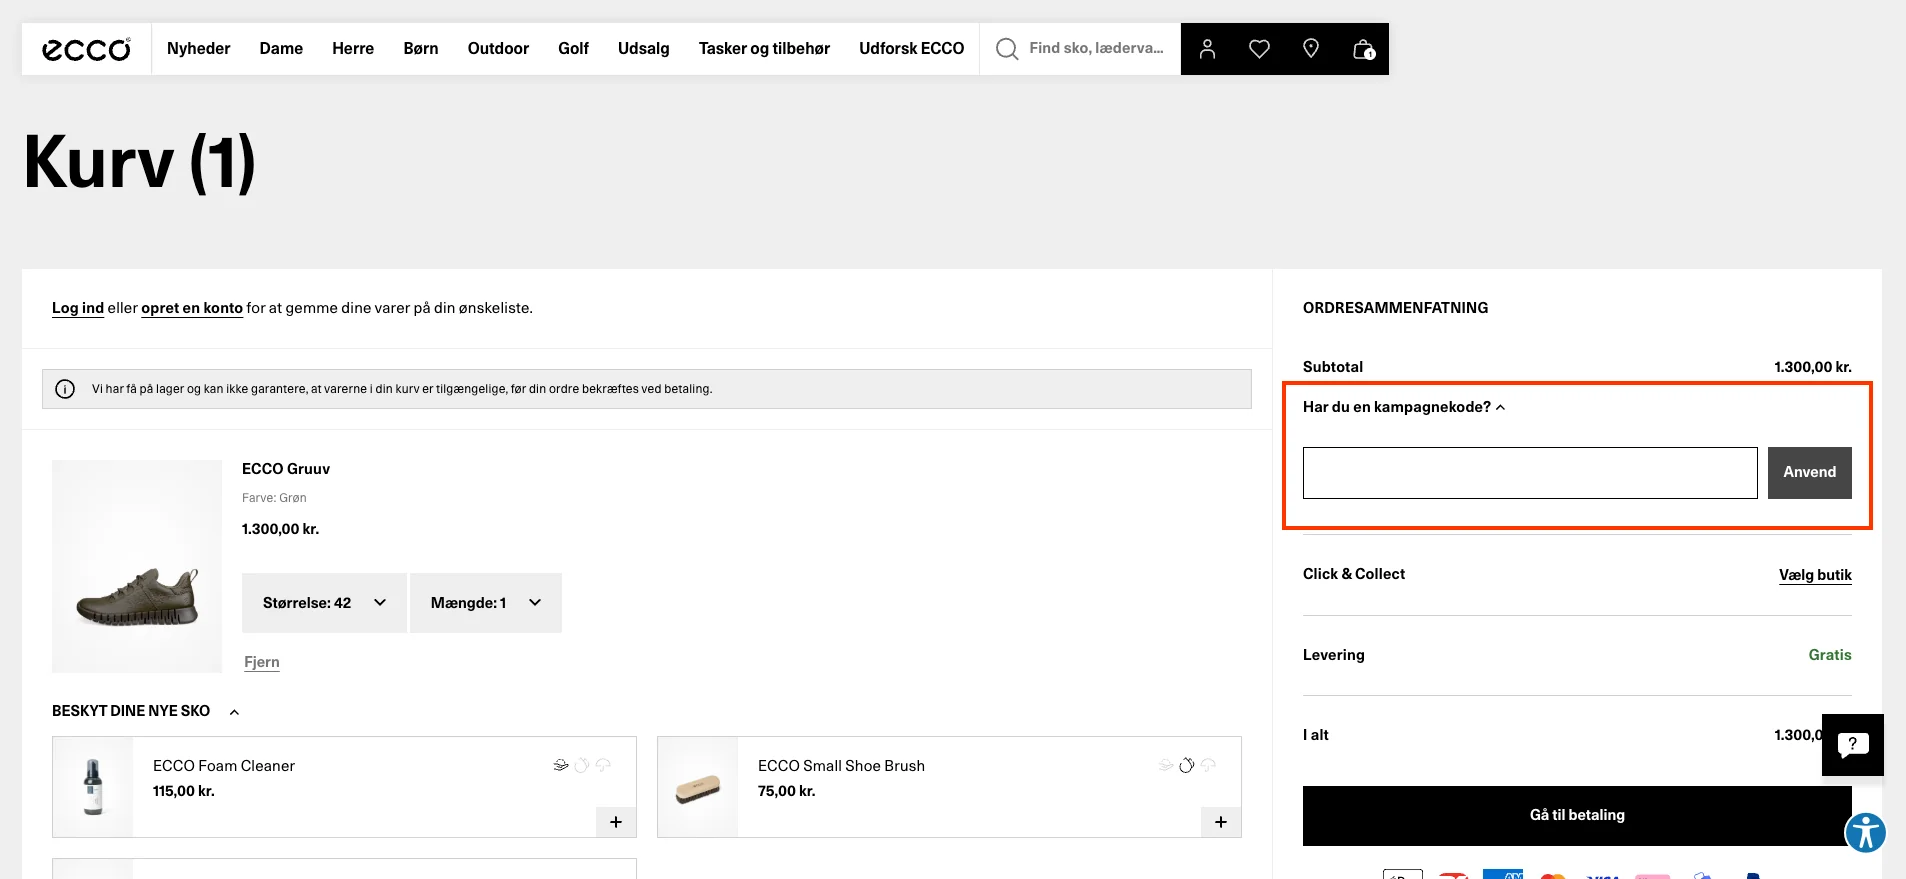This screenshot has width=1906, height=879.
Task: Open the Mængde quantity dropdown
Action: pos(486,603)
